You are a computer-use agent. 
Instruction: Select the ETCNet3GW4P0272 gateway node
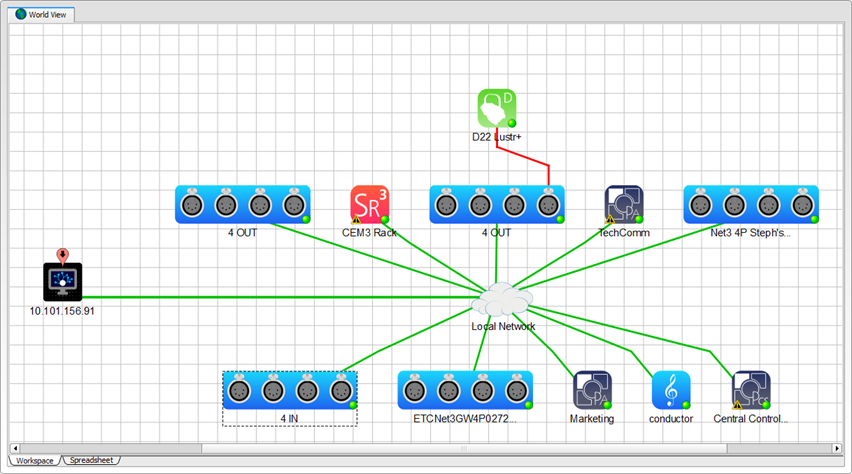pyautogui.click(x=465, y=390)
